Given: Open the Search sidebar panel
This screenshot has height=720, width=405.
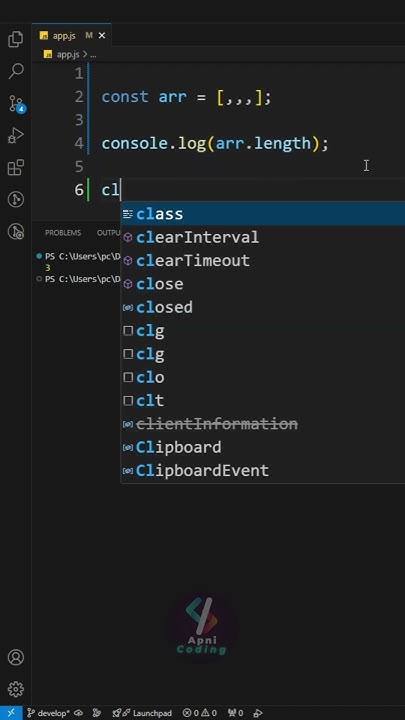Looking at the screenshot, I should [x=16, y=71].
